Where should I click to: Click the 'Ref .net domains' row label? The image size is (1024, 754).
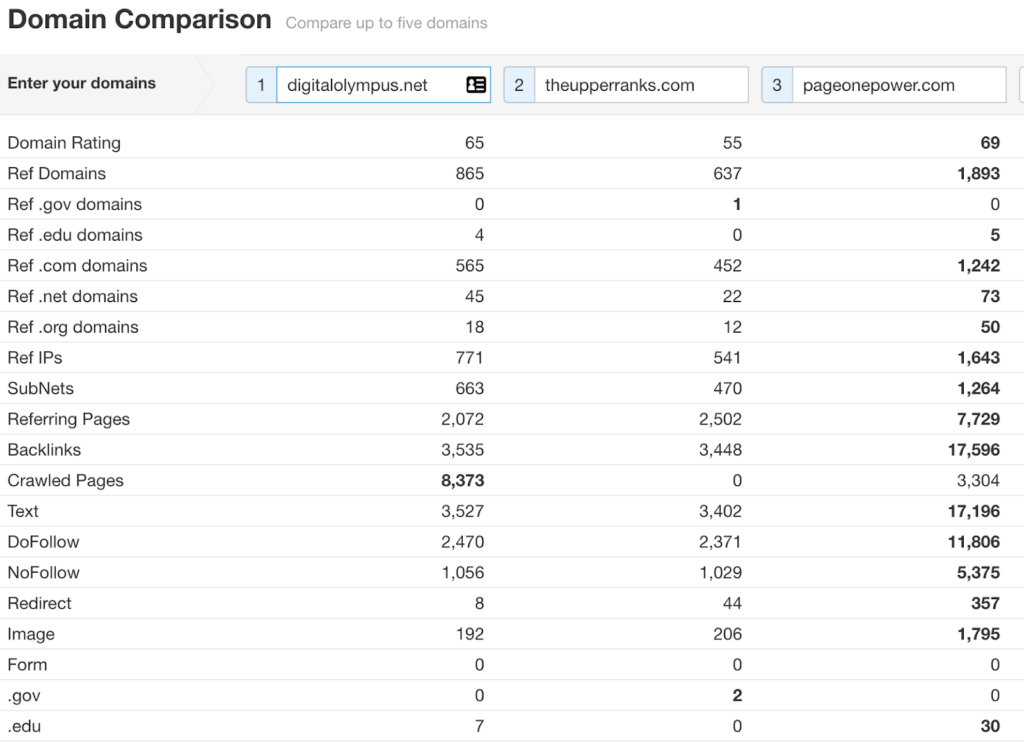72,296
